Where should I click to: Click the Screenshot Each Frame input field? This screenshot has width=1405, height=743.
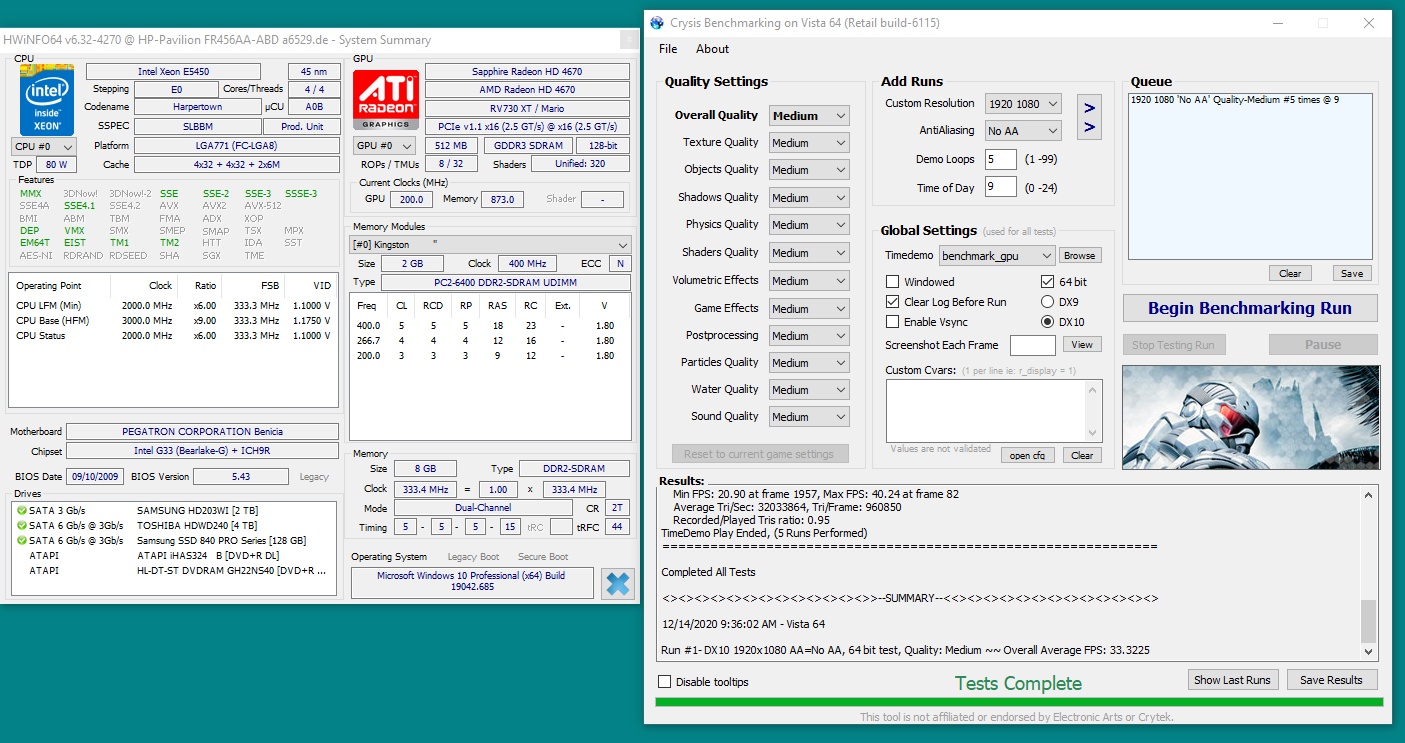tap(1032, 345)
